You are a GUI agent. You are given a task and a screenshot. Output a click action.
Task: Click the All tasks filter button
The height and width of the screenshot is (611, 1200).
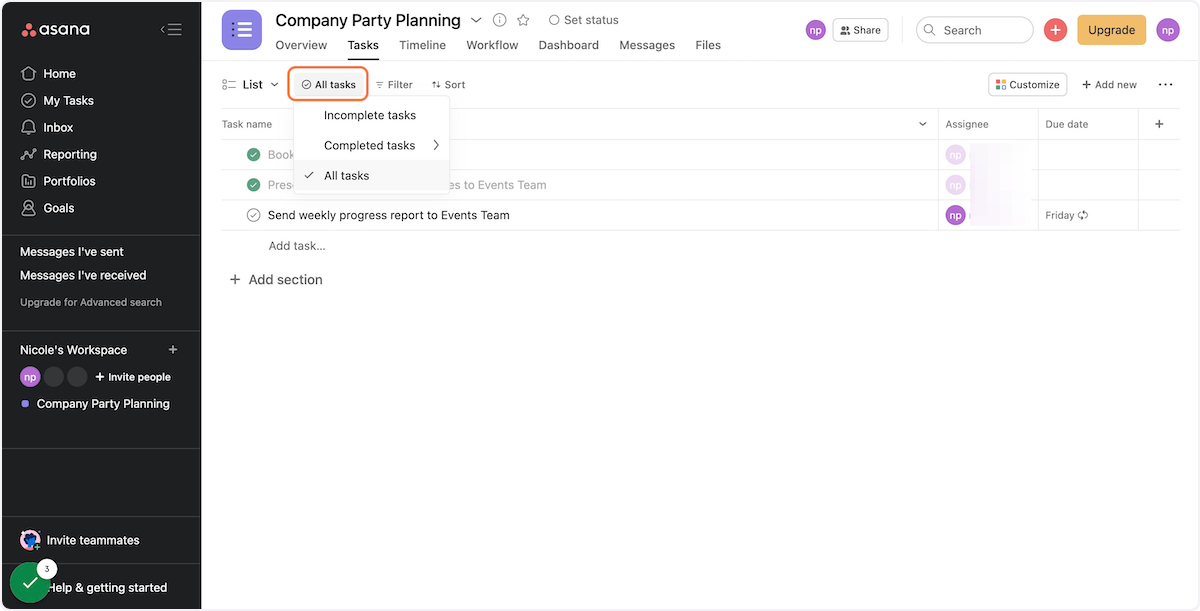[x=329, y=85]
